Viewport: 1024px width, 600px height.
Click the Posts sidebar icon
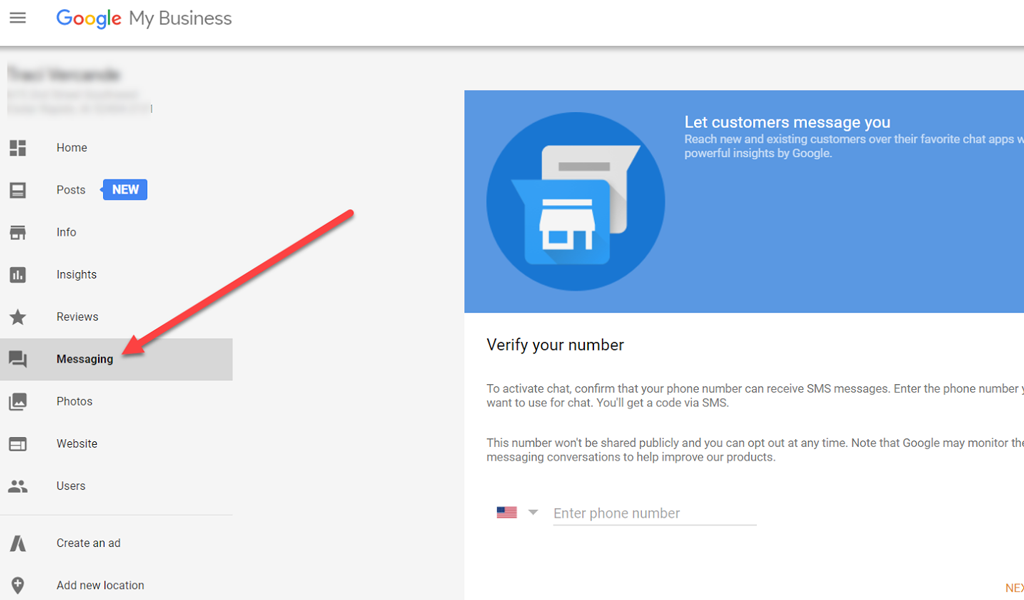pyautogui.click(x=18, y=190)
